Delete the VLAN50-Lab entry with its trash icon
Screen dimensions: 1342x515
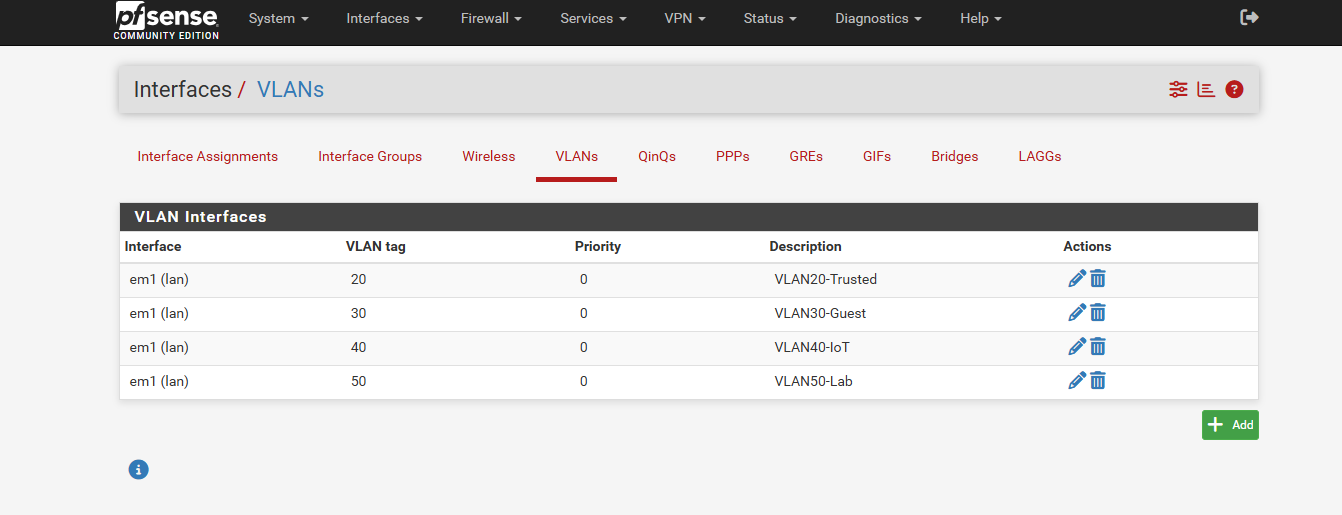1097,381
